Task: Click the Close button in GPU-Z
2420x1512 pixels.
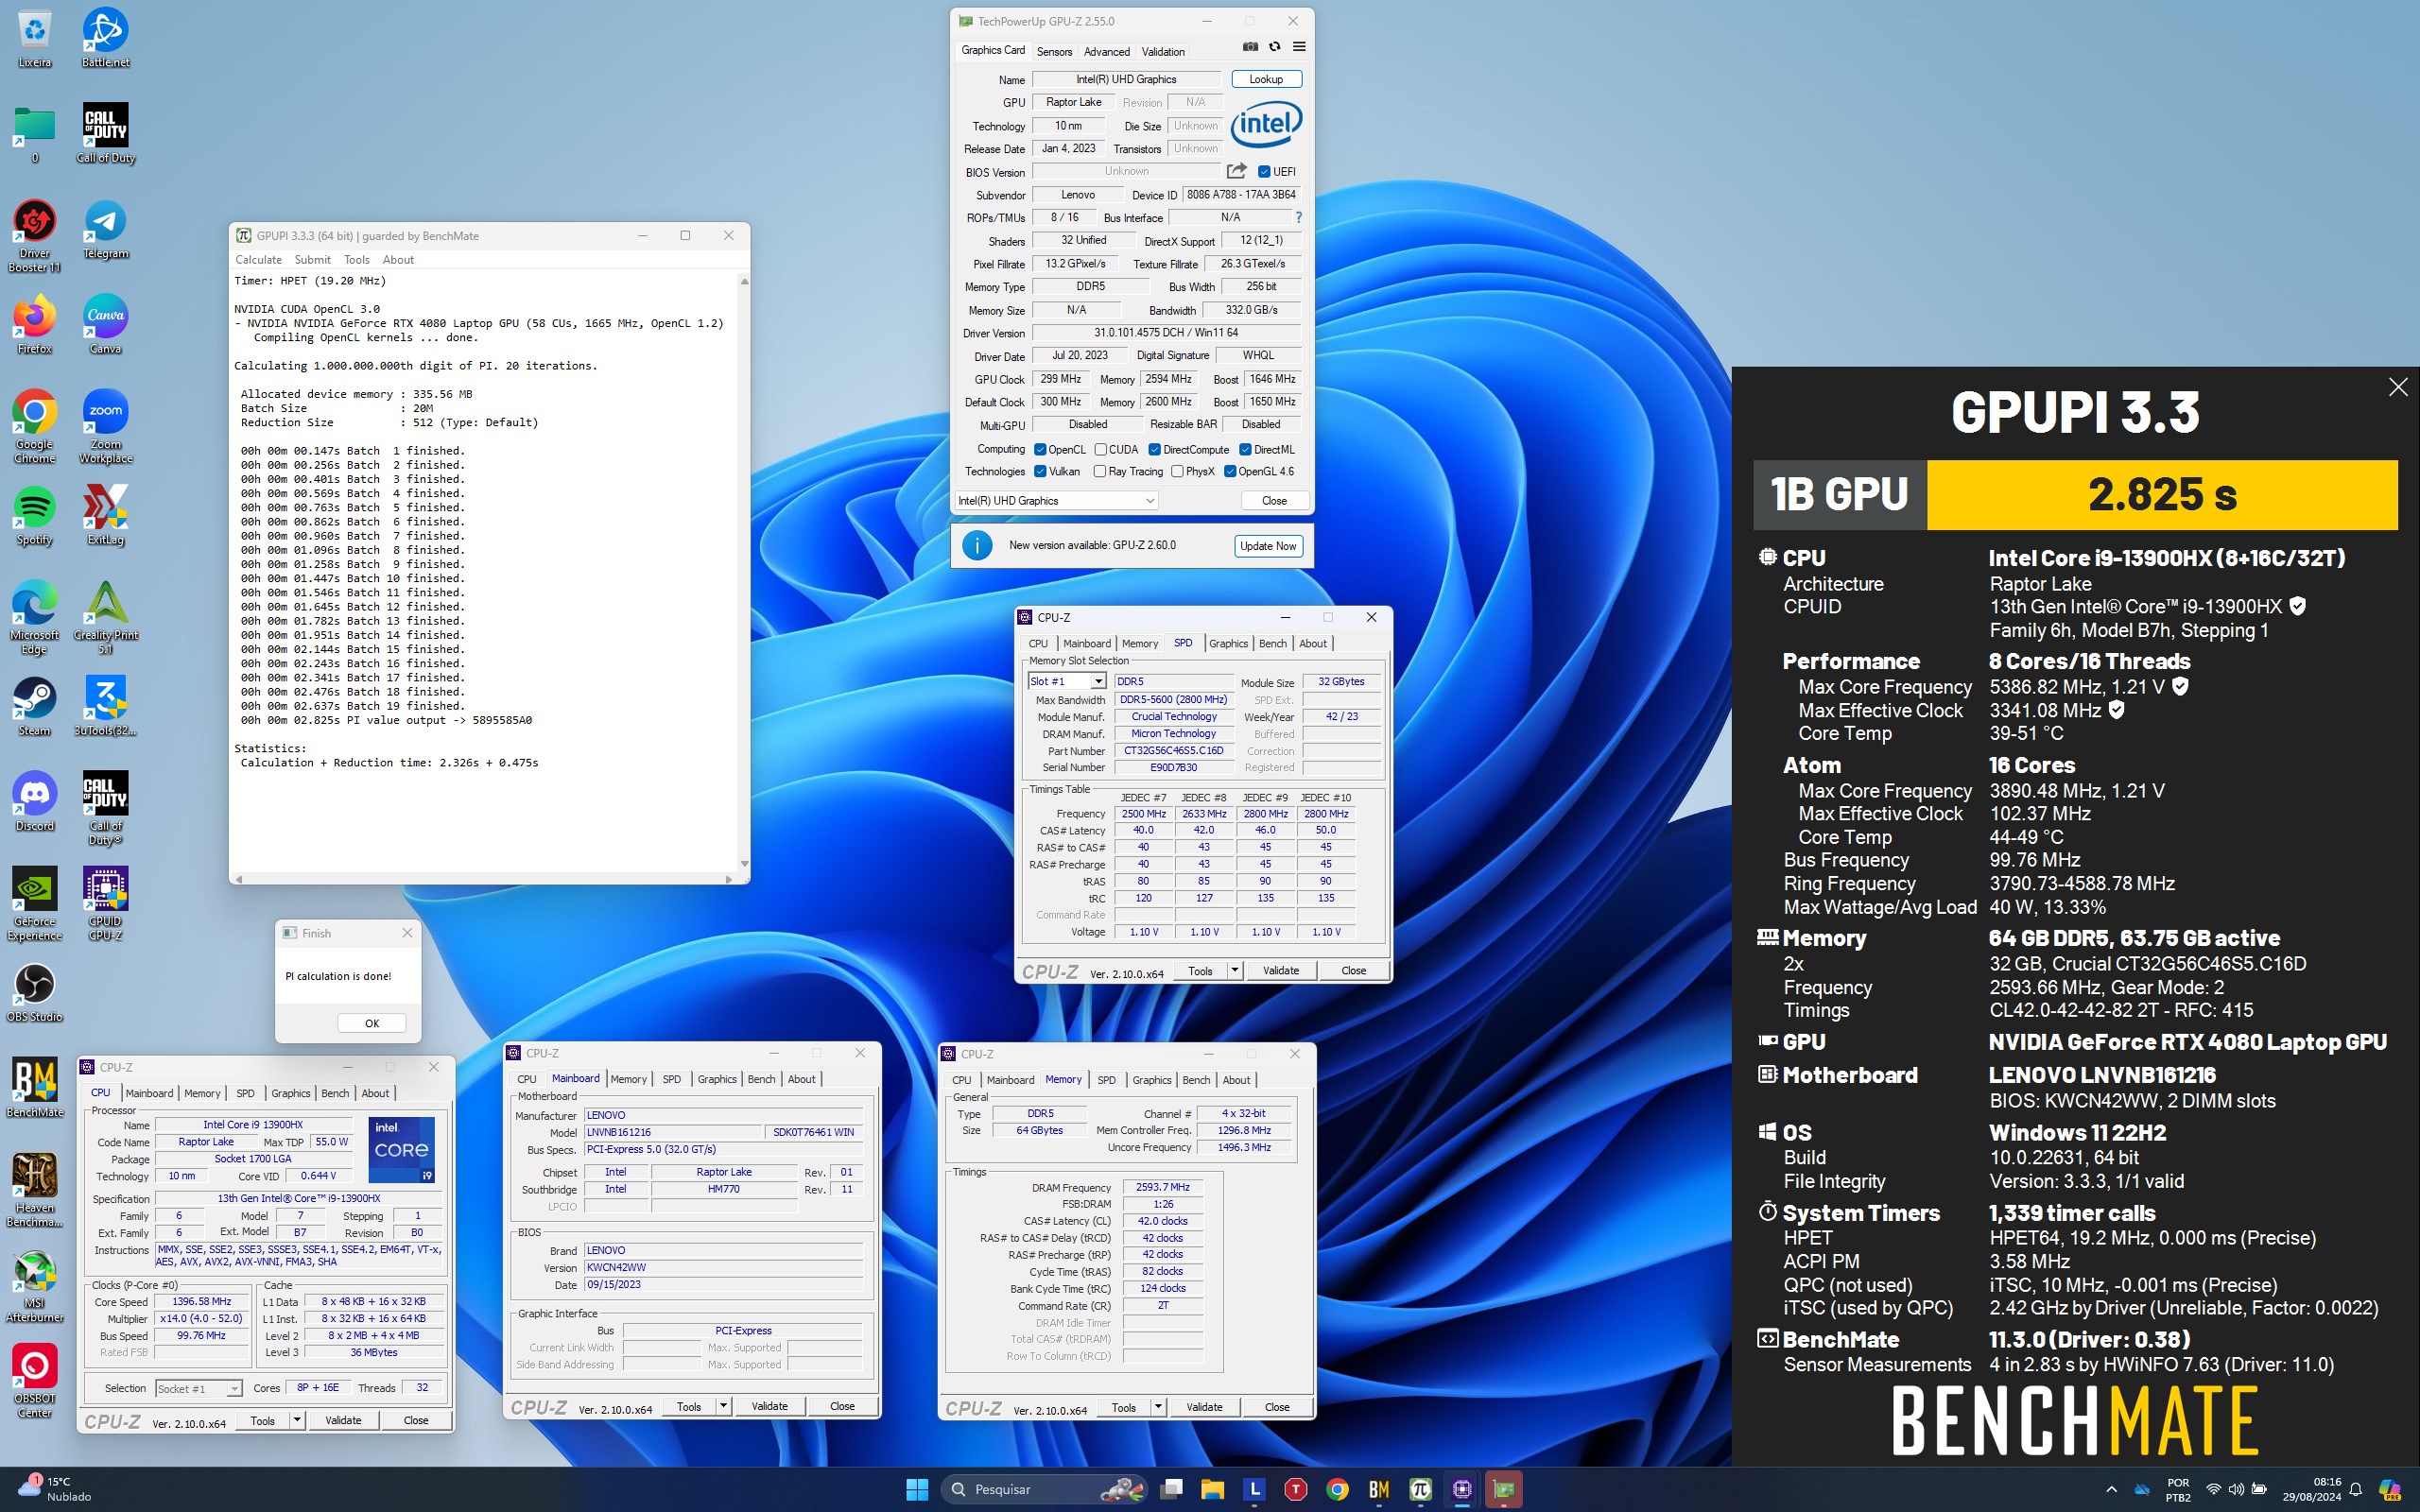Action: (1274, 501)
